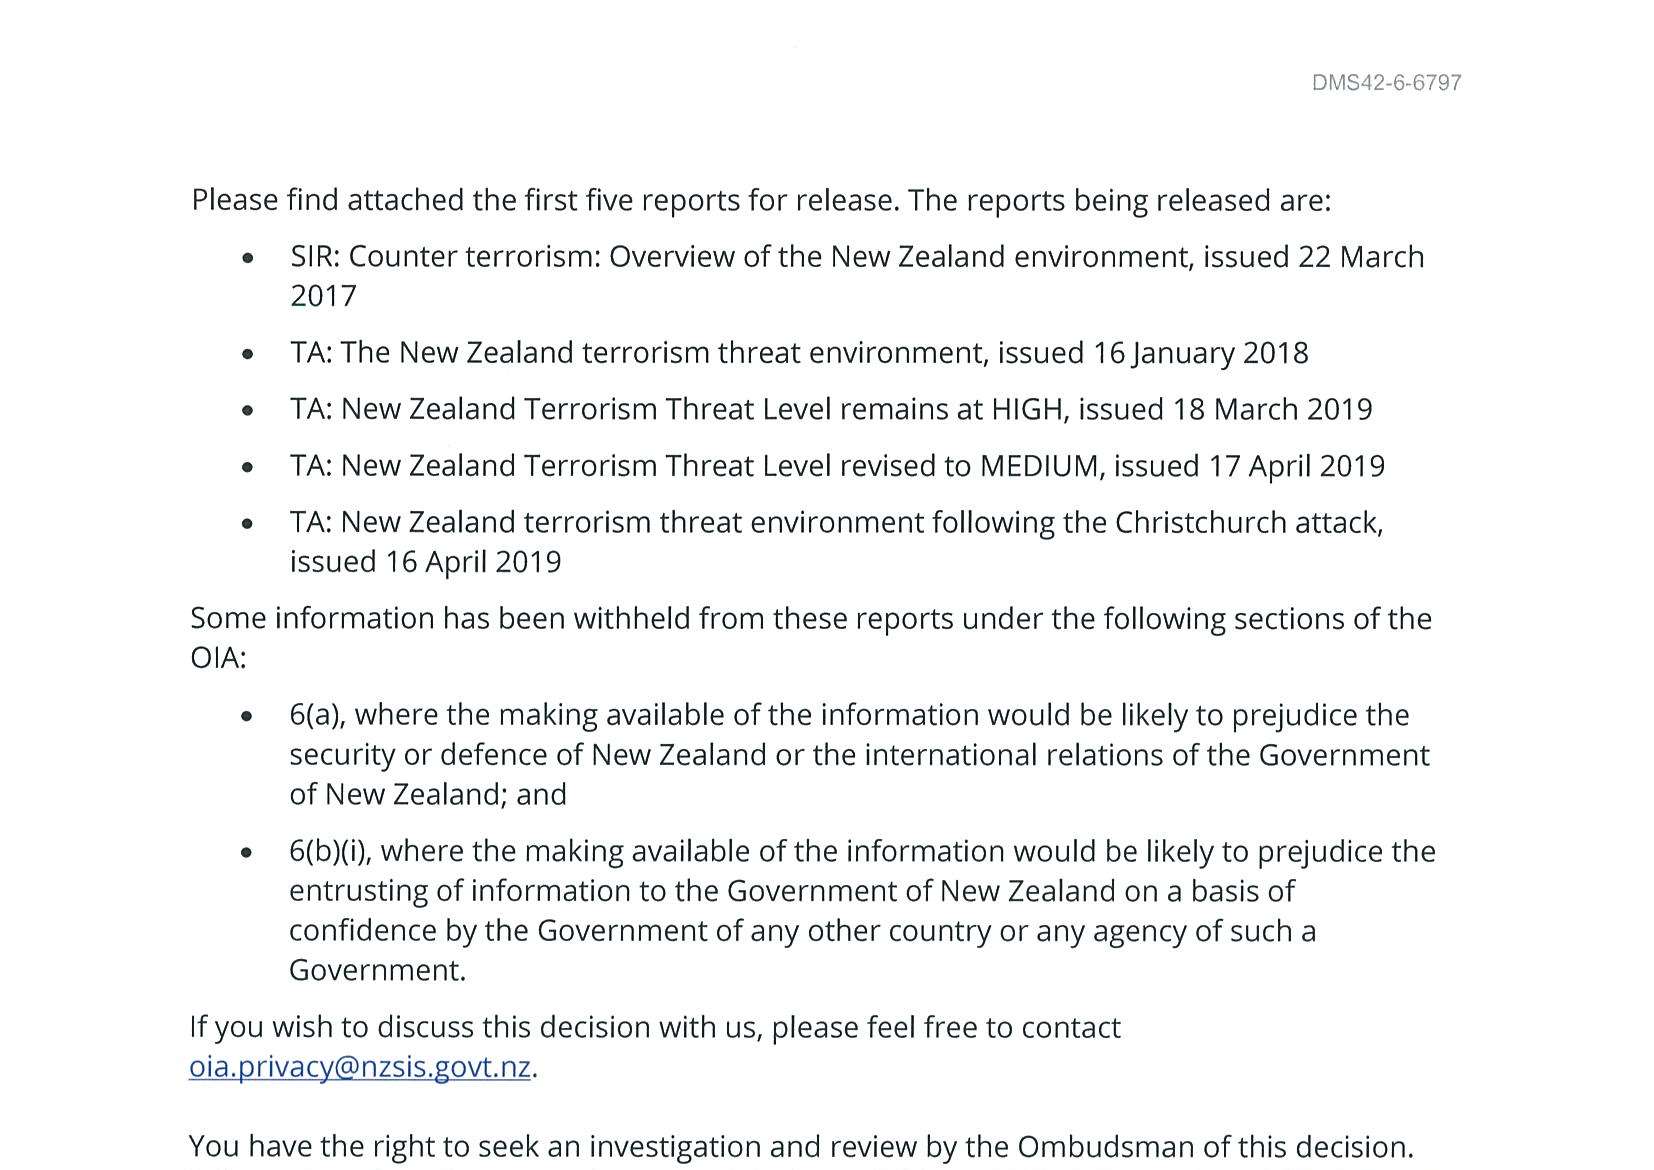This screenshot has height=1170, width=1654.
Task: Select the 'revised to MEDIUM' report line
Action: click(x=836, y=466)
